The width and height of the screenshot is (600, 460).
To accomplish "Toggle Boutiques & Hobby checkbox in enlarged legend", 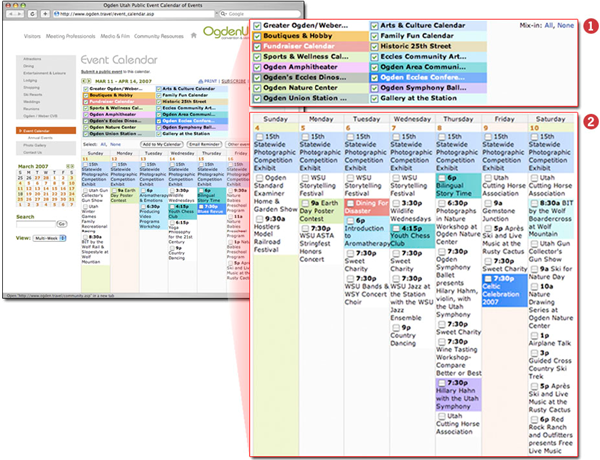I will 257,36.
